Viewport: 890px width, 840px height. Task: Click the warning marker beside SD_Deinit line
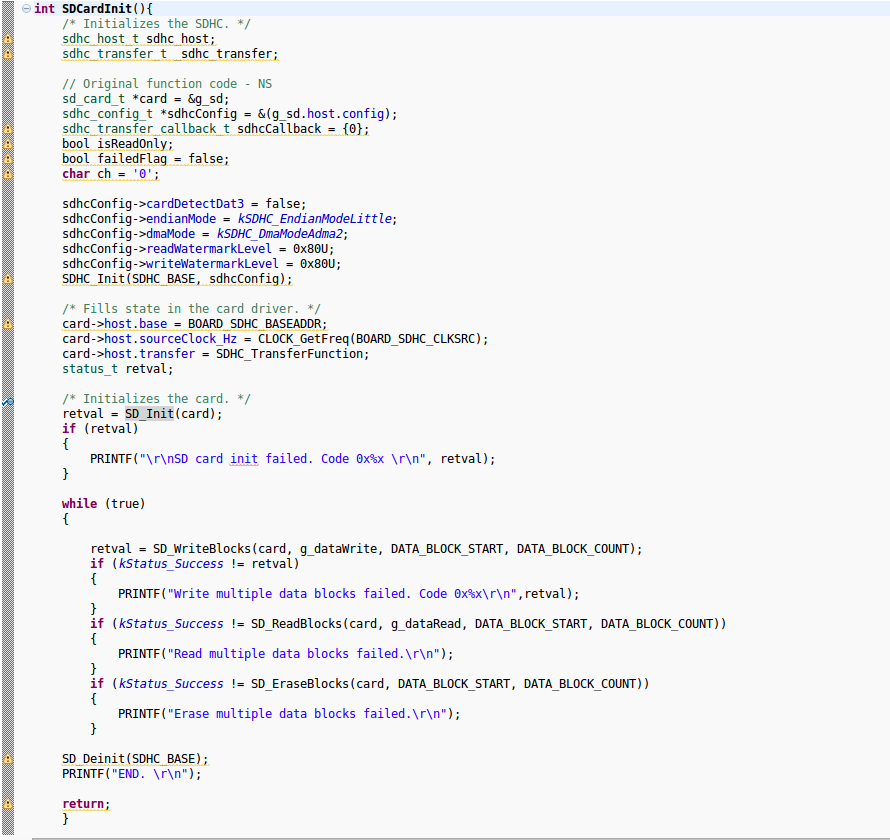tap(7, 758)
